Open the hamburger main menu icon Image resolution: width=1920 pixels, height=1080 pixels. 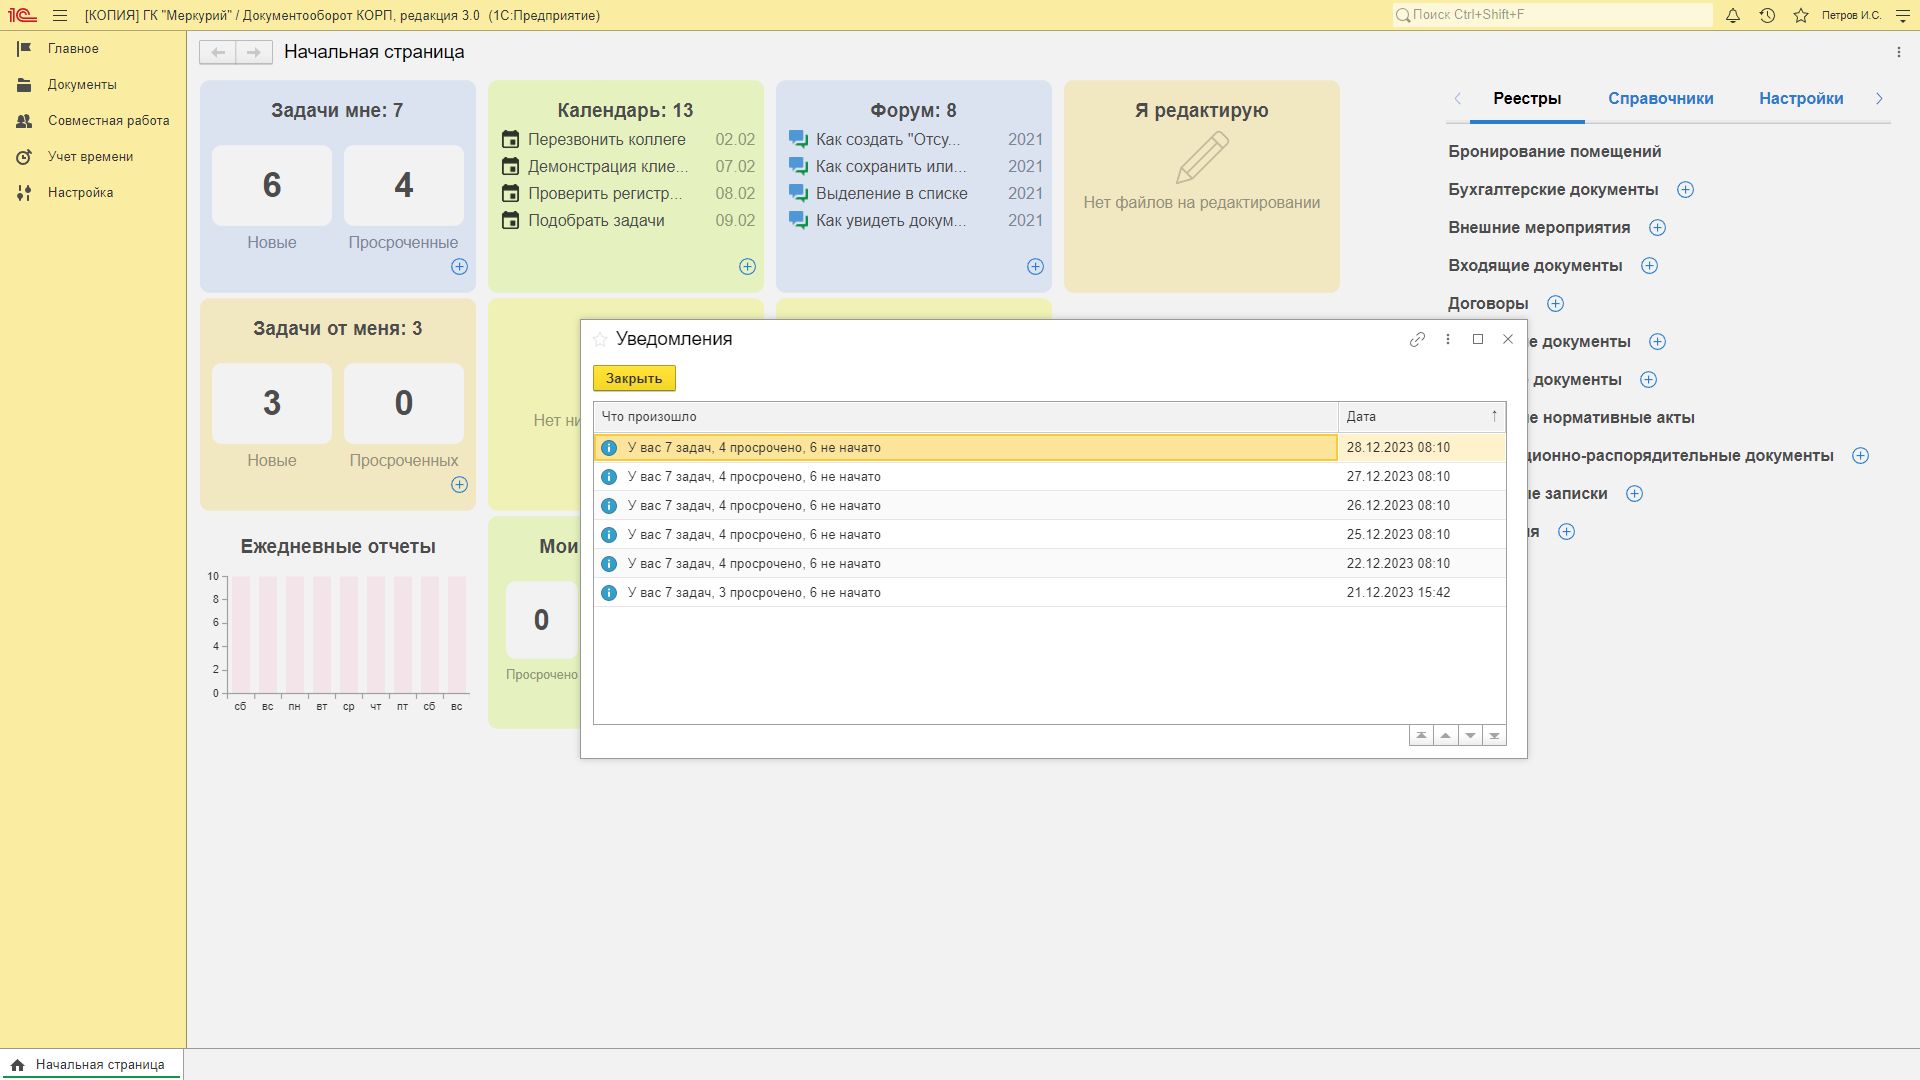point(60,15)
